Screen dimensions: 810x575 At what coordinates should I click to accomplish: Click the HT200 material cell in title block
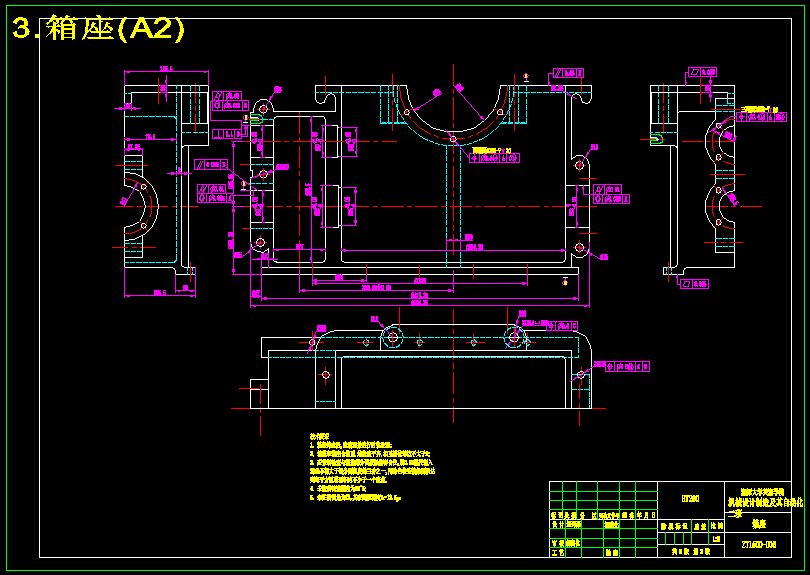click(691, 499)
